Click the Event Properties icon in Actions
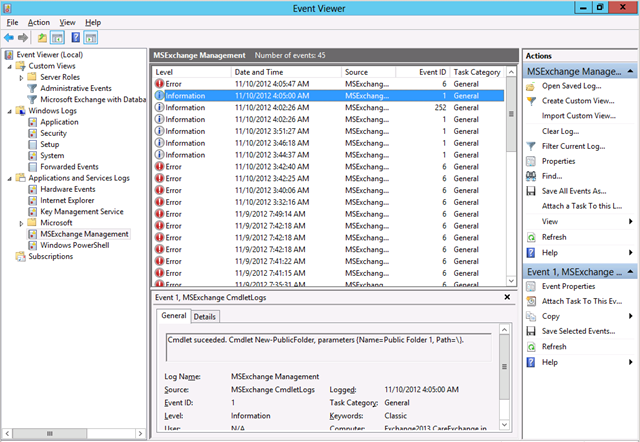This screenshot has width=640, height=442. pos(531,287)
